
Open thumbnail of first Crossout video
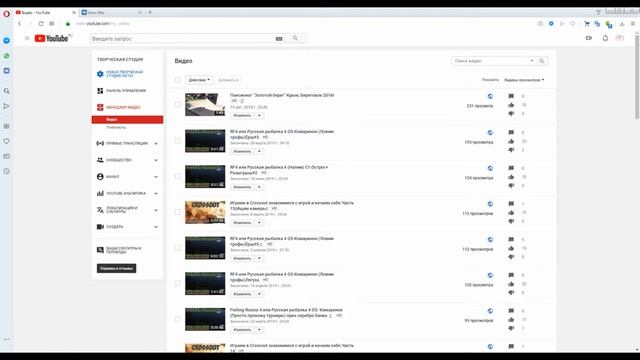[x=205, y=212]
